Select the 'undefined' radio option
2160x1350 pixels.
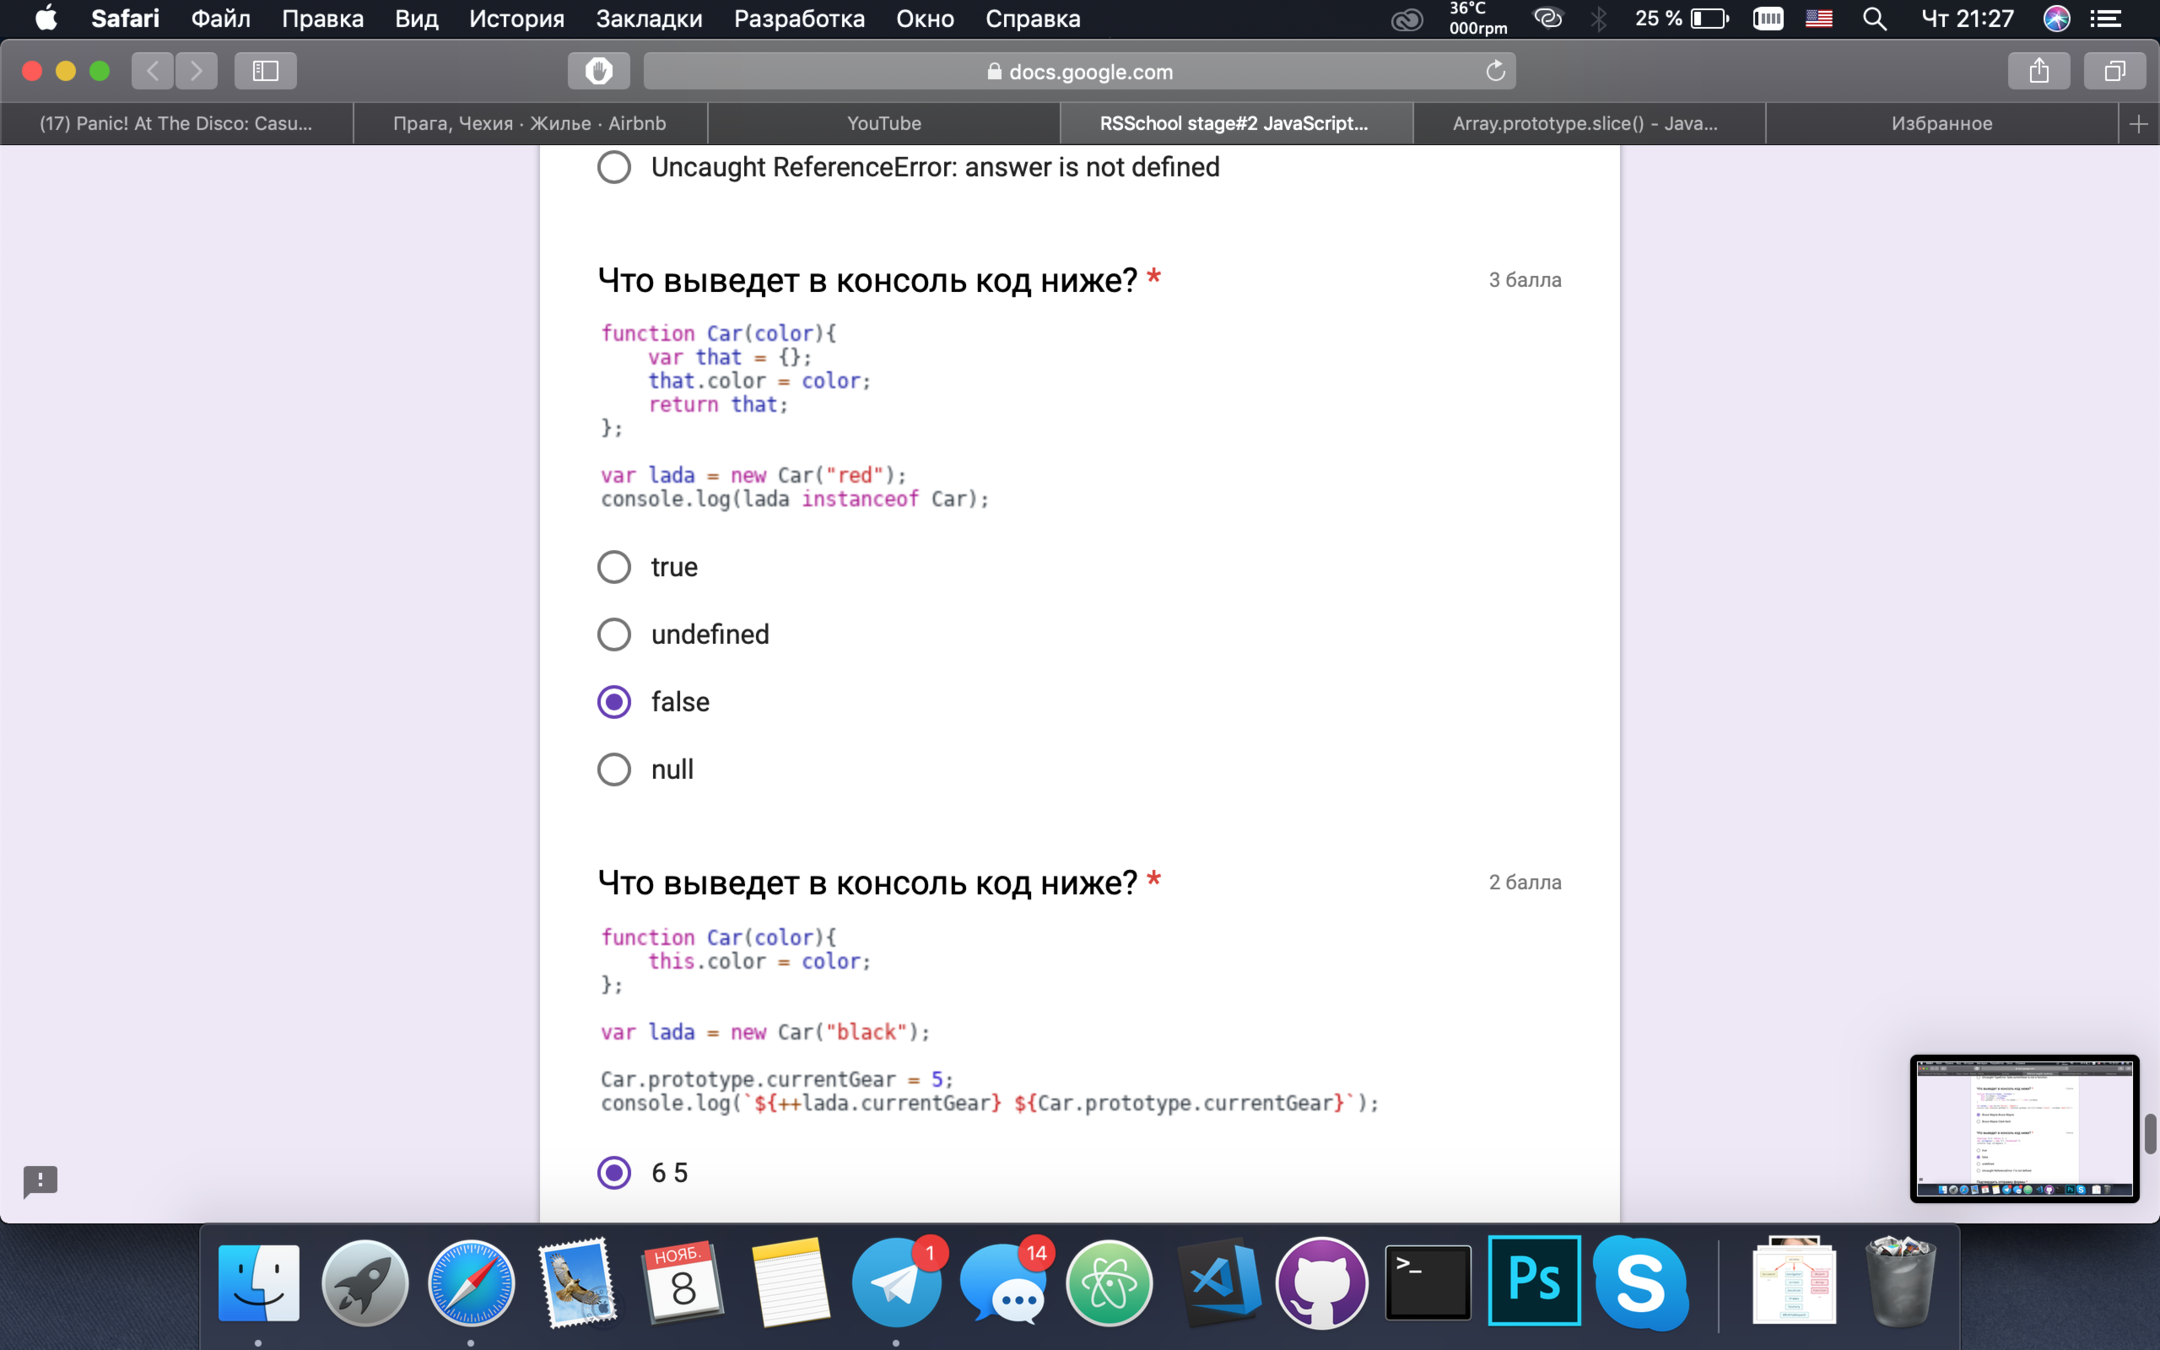click(x=614, y=634)
